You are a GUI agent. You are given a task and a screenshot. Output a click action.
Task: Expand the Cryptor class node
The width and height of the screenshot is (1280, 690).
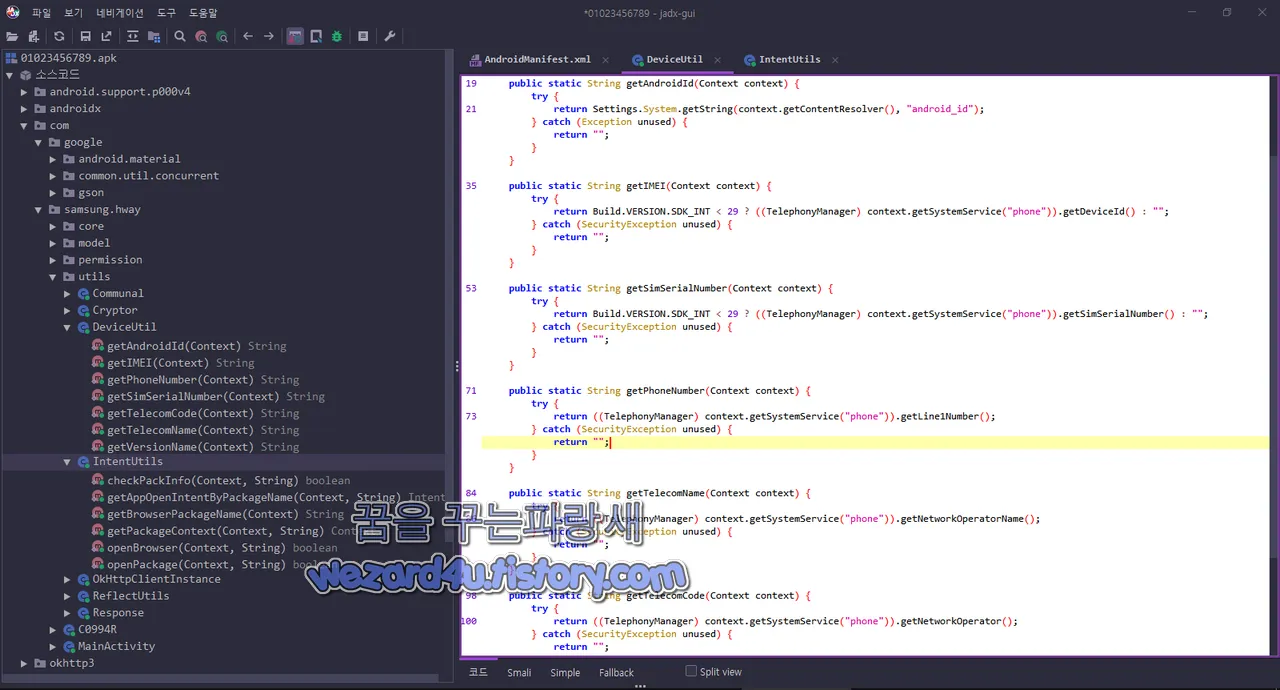[x=68, y=310]
